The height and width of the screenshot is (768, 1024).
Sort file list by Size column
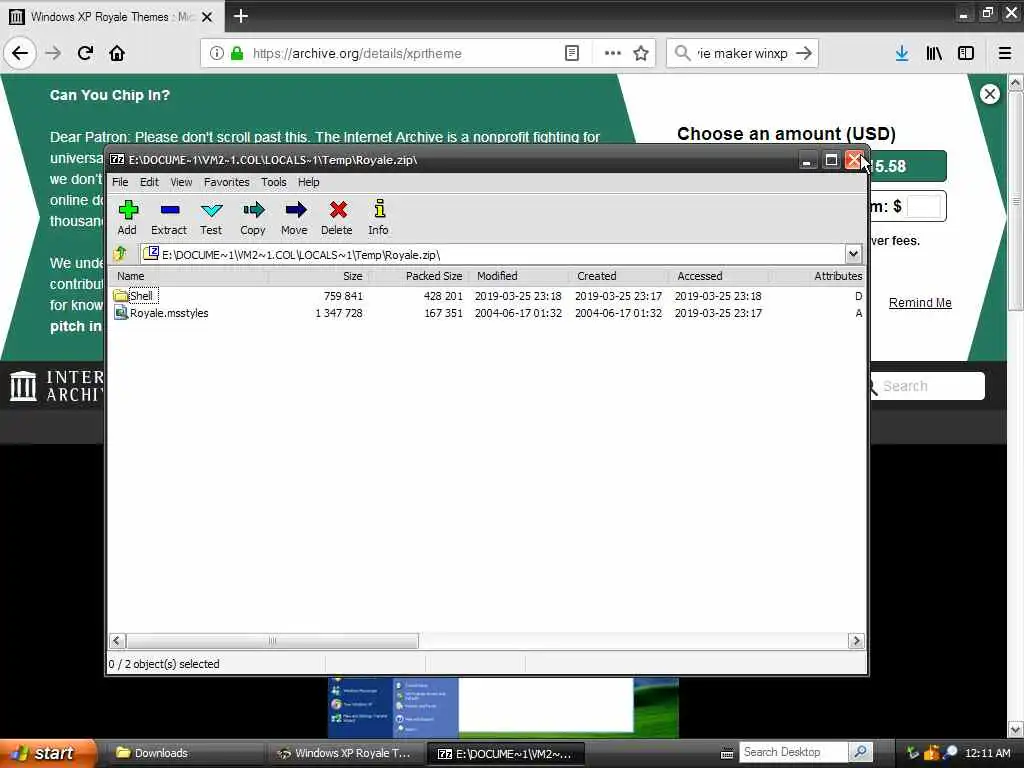[x=318, y=276]
